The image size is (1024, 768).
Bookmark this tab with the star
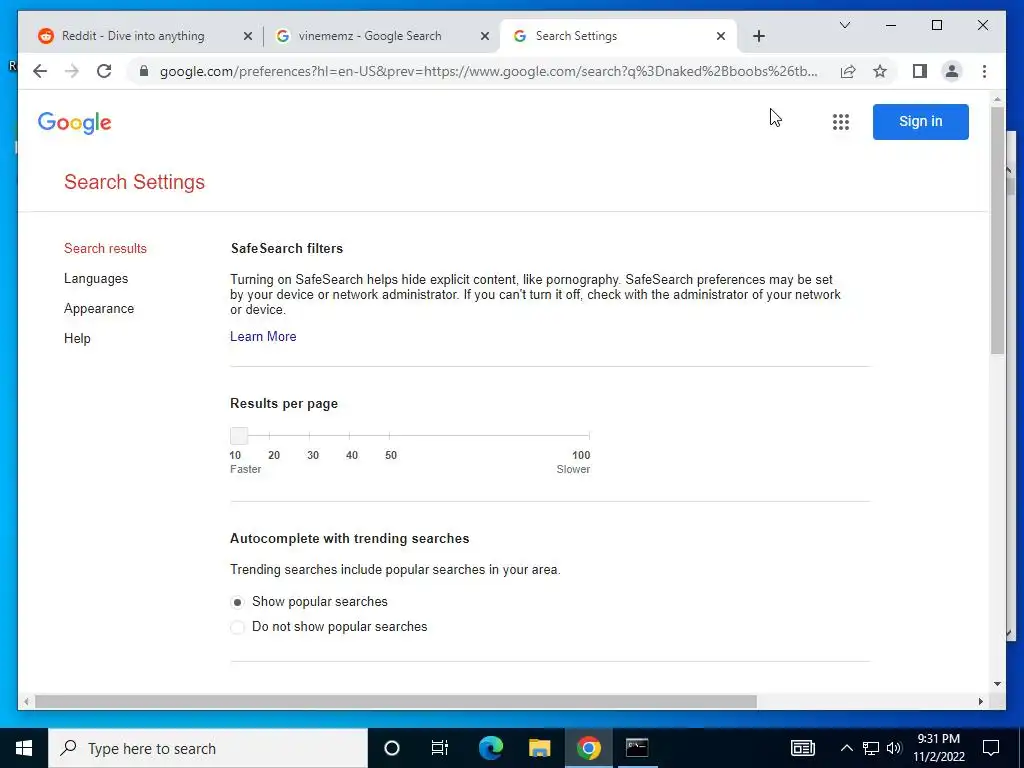pos(880,71)
